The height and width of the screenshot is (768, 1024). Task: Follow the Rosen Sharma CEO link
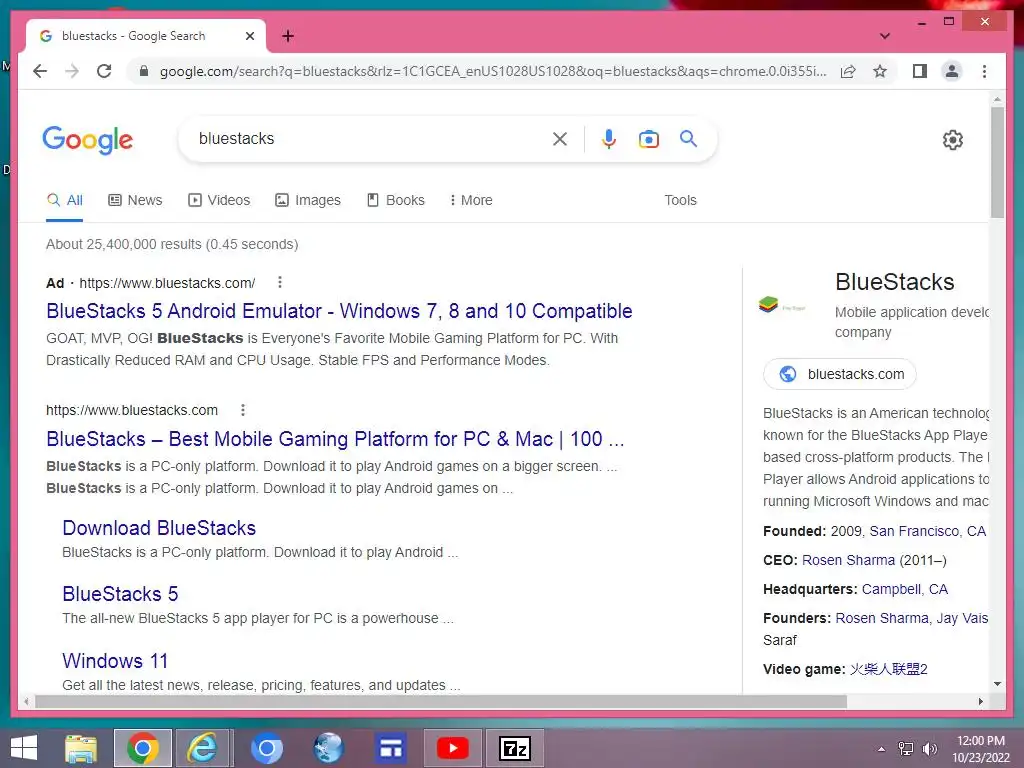848,560
